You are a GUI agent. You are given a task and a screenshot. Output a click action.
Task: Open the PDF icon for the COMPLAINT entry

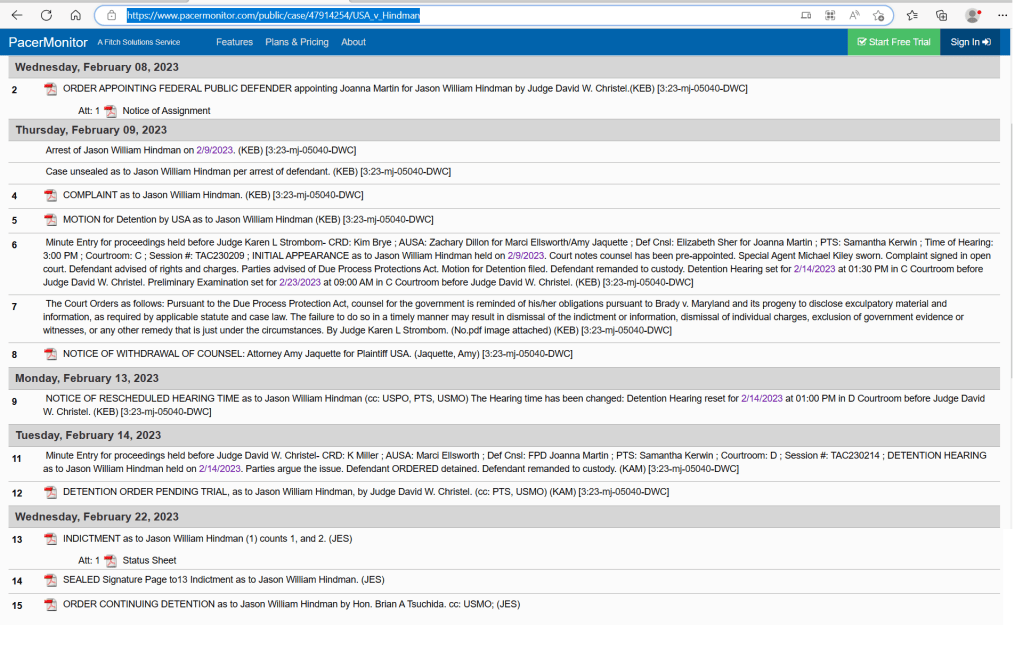coord(51,195)
